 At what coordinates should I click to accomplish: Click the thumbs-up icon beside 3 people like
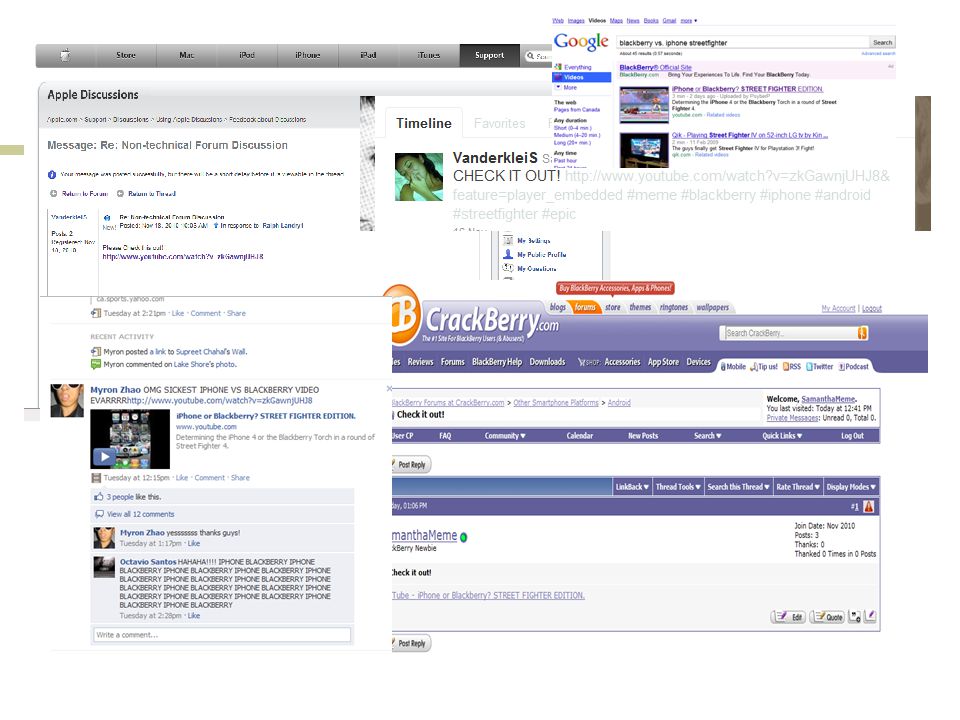[x=99, y=497]
